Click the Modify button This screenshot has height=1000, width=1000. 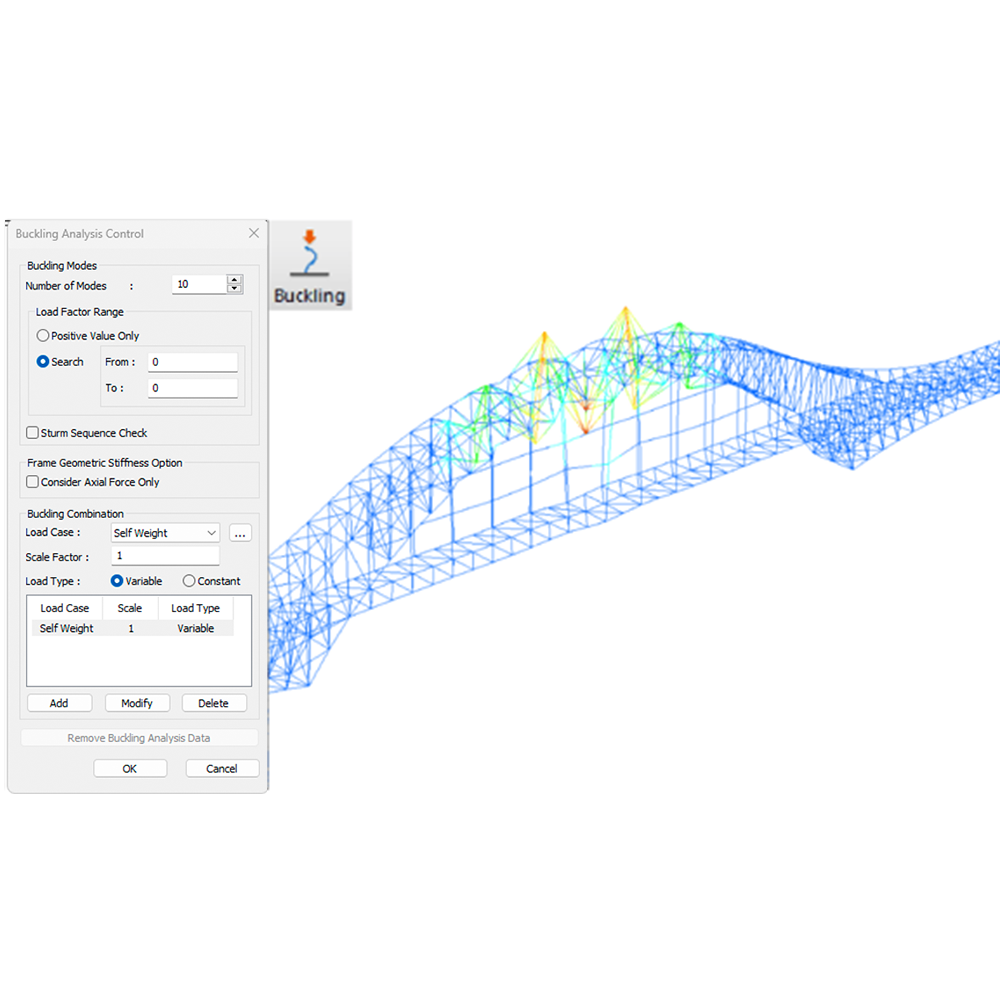[x=137, y=703]
